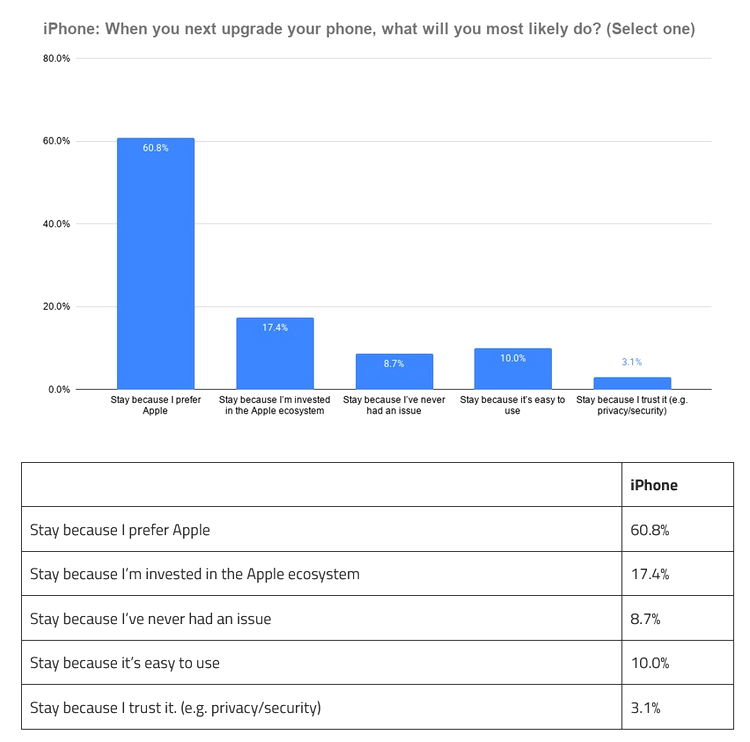
Task: Select the 10.0% bar in the chart
Action: [x=513, y=369]
